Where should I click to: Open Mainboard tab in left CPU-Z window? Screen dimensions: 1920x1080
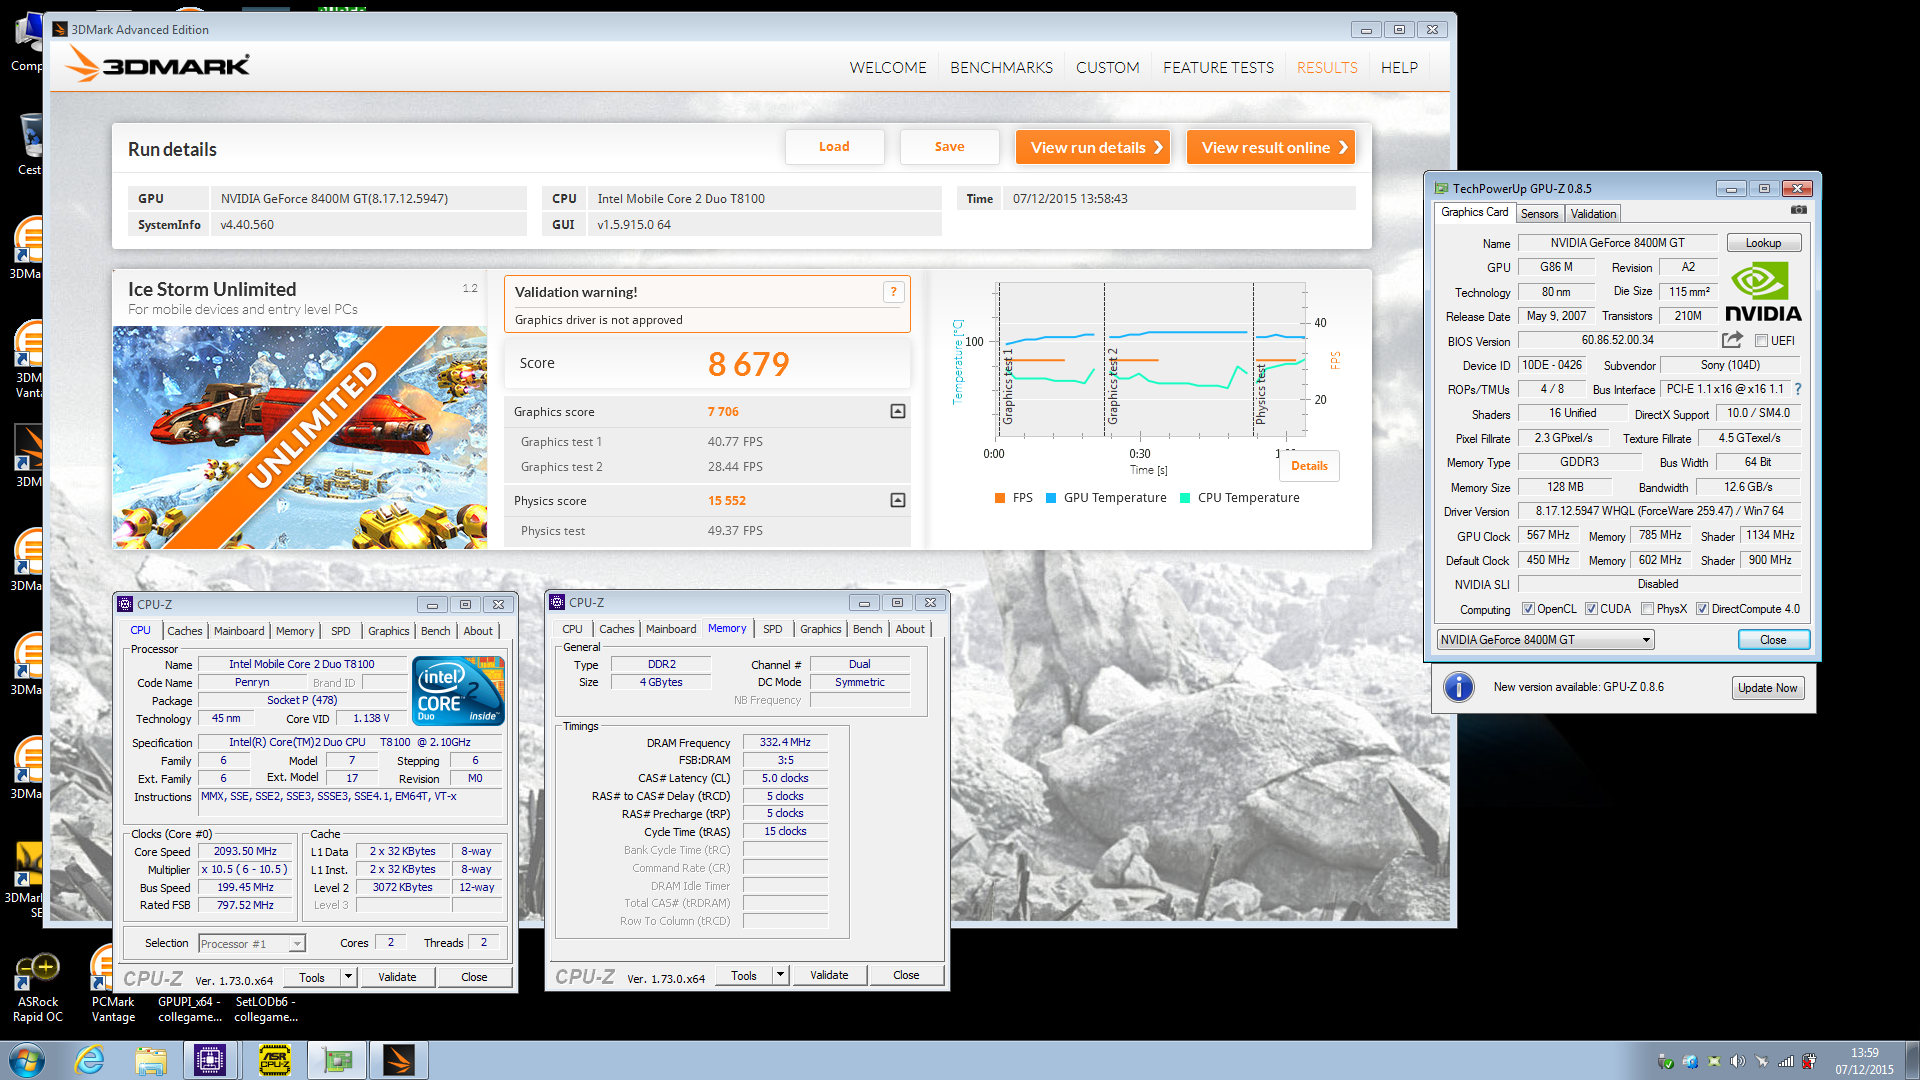tap(239, 631)
